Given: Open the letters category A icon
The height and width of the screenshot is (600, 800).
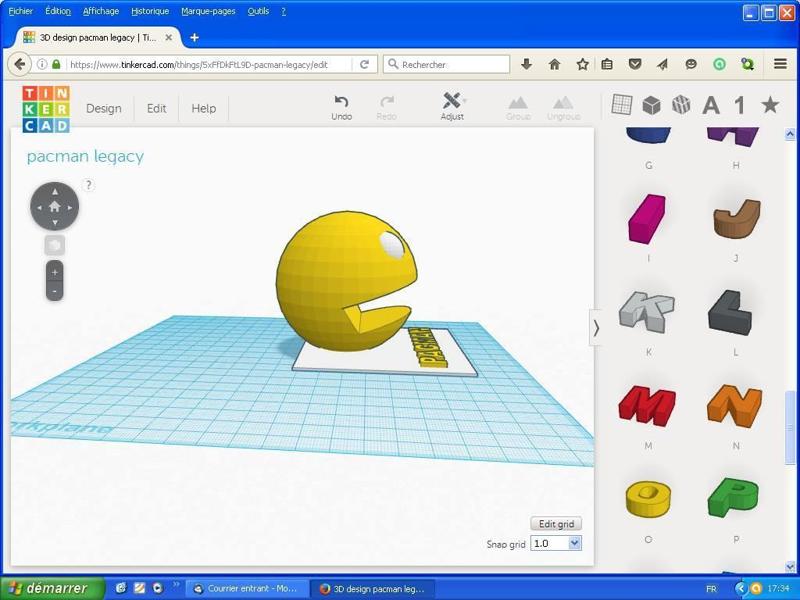Looking at the screenshot, I should (x=711, y=106).
